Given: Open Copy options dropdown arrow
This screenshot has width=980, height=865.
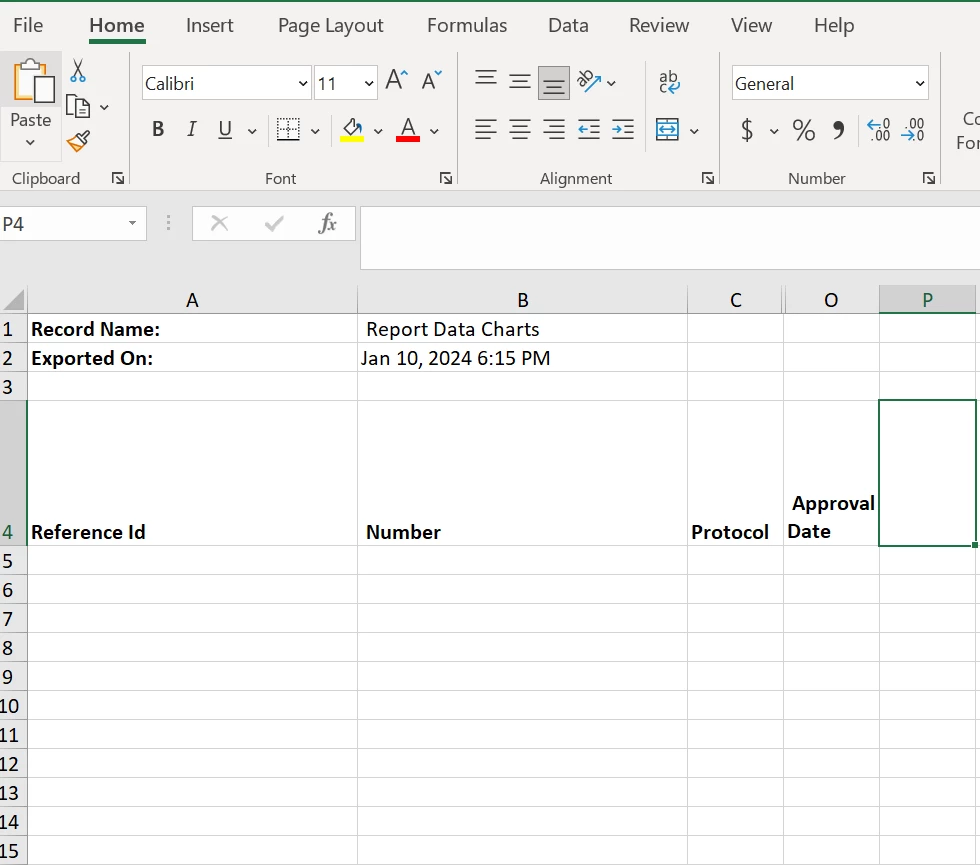Looking at the screenshot, I should click(104, 108).
